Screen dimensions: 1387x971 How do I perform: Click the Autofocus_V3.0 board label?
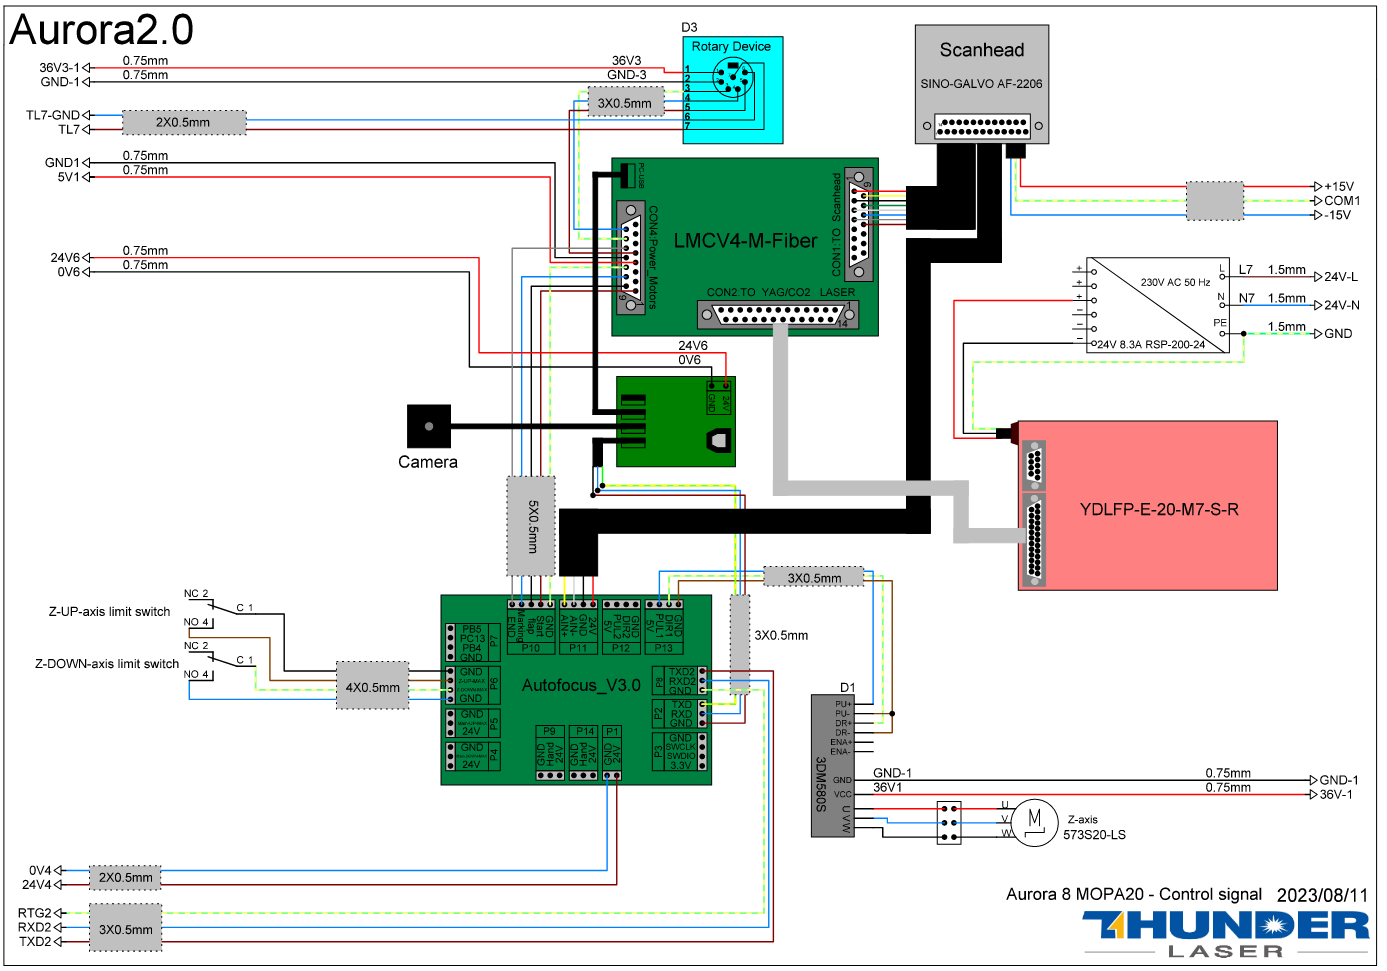pyautogui.click(x=581, y=685)
